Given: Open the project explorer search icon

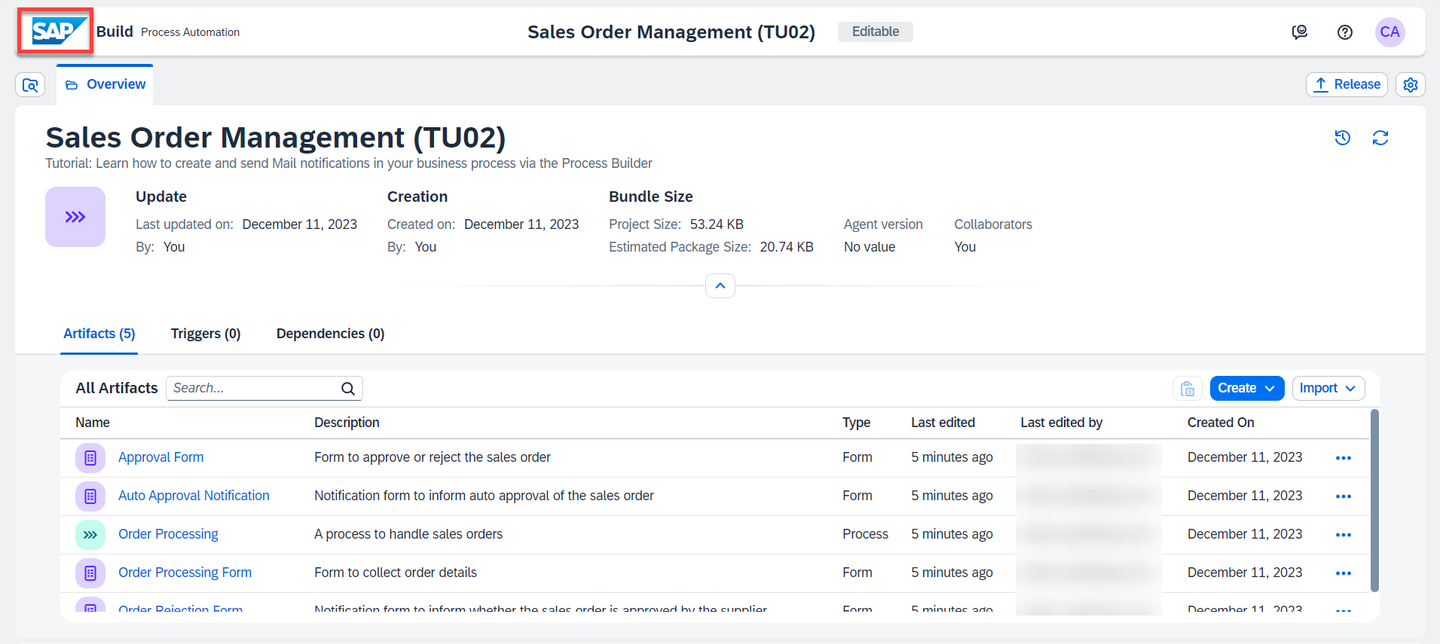Looking at the screenshot, I should (x=30, y=85).
